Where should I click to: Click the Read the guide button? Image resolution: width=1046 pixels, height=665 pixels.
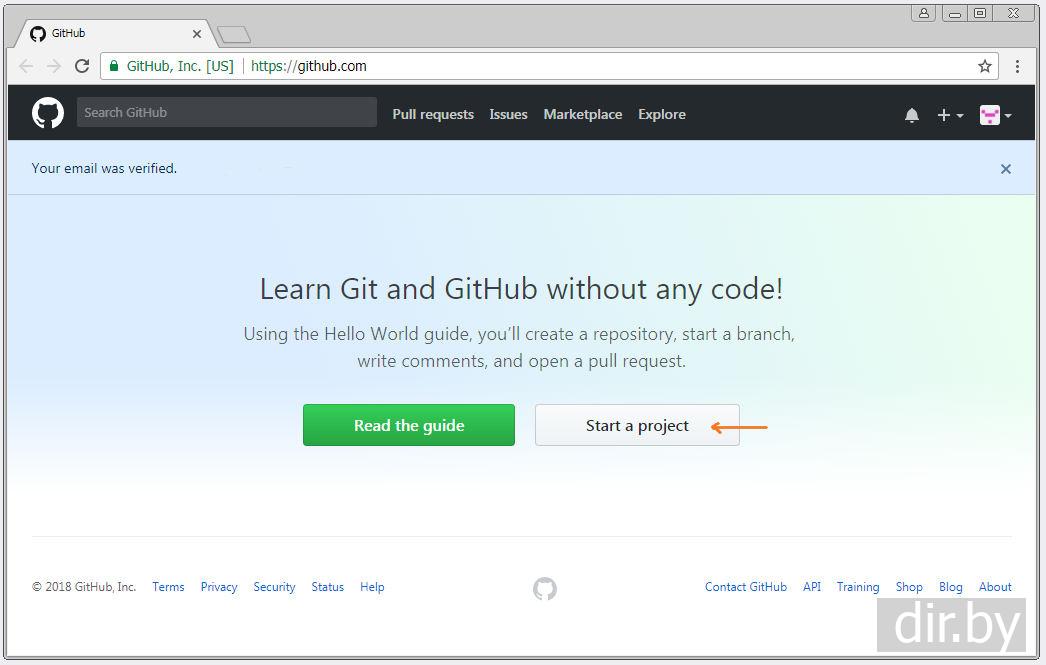(409, 425)
